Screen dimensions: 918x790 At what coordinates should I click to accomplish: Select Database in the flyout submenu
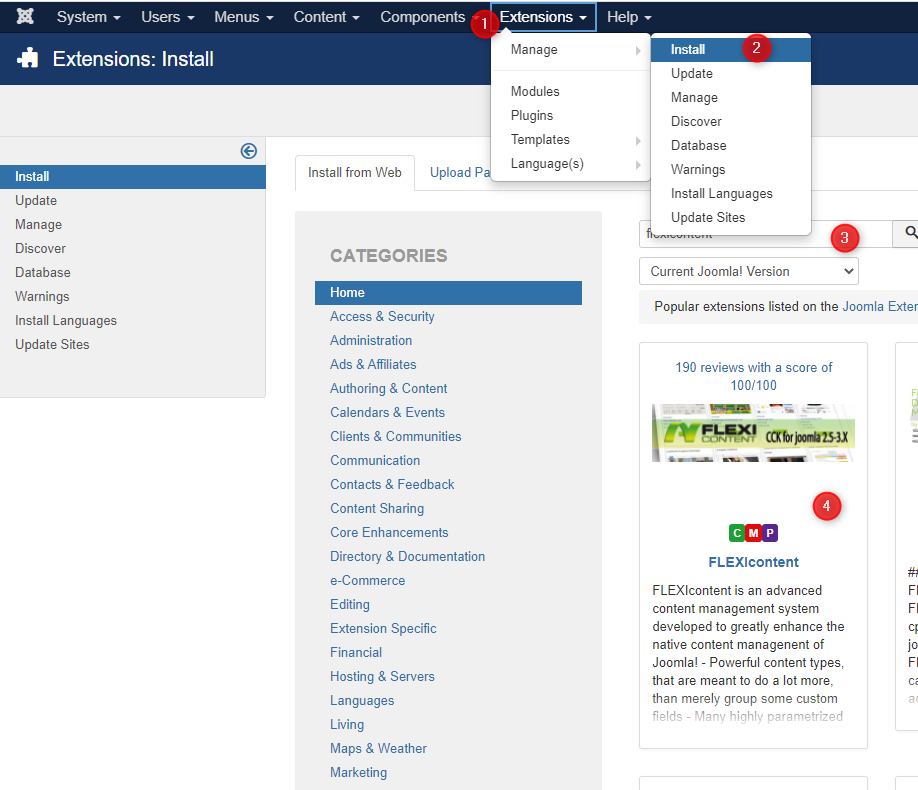tap(731, 146)
